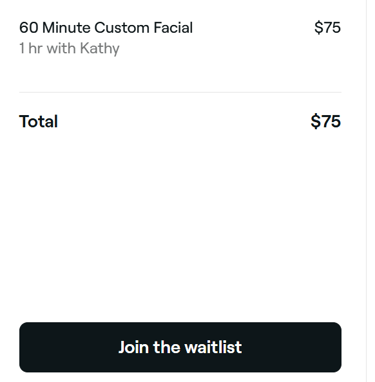The image size is (375, 382).
Task: Click the 1 hr duration text
Action: point(31,49)
